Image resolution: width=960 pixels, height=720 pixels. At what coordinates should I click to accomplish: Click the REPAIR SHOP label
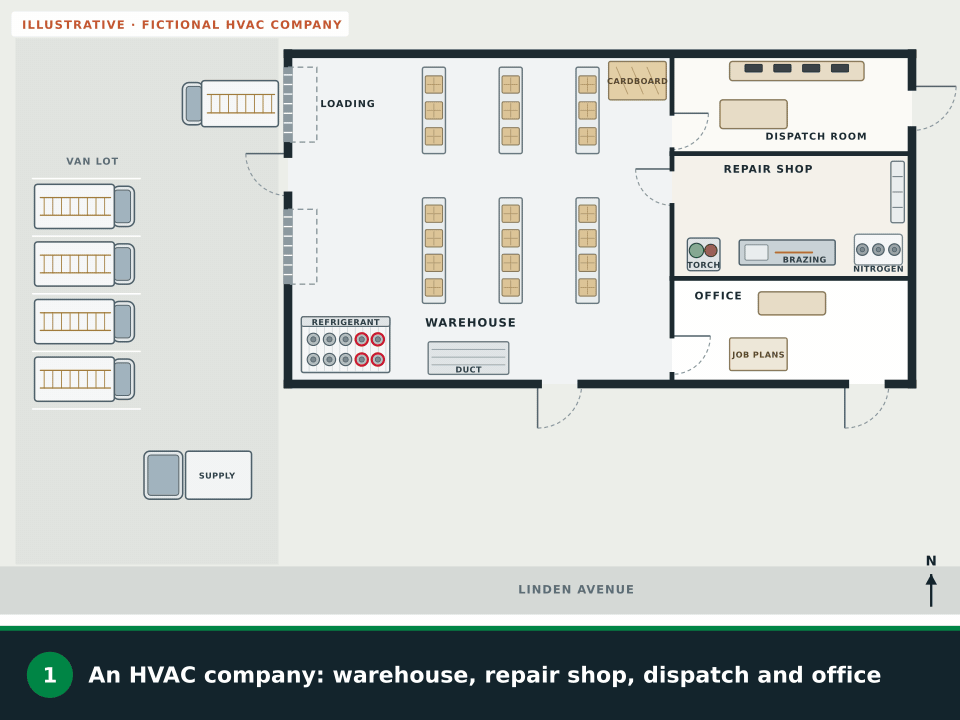tap(768, 169)
